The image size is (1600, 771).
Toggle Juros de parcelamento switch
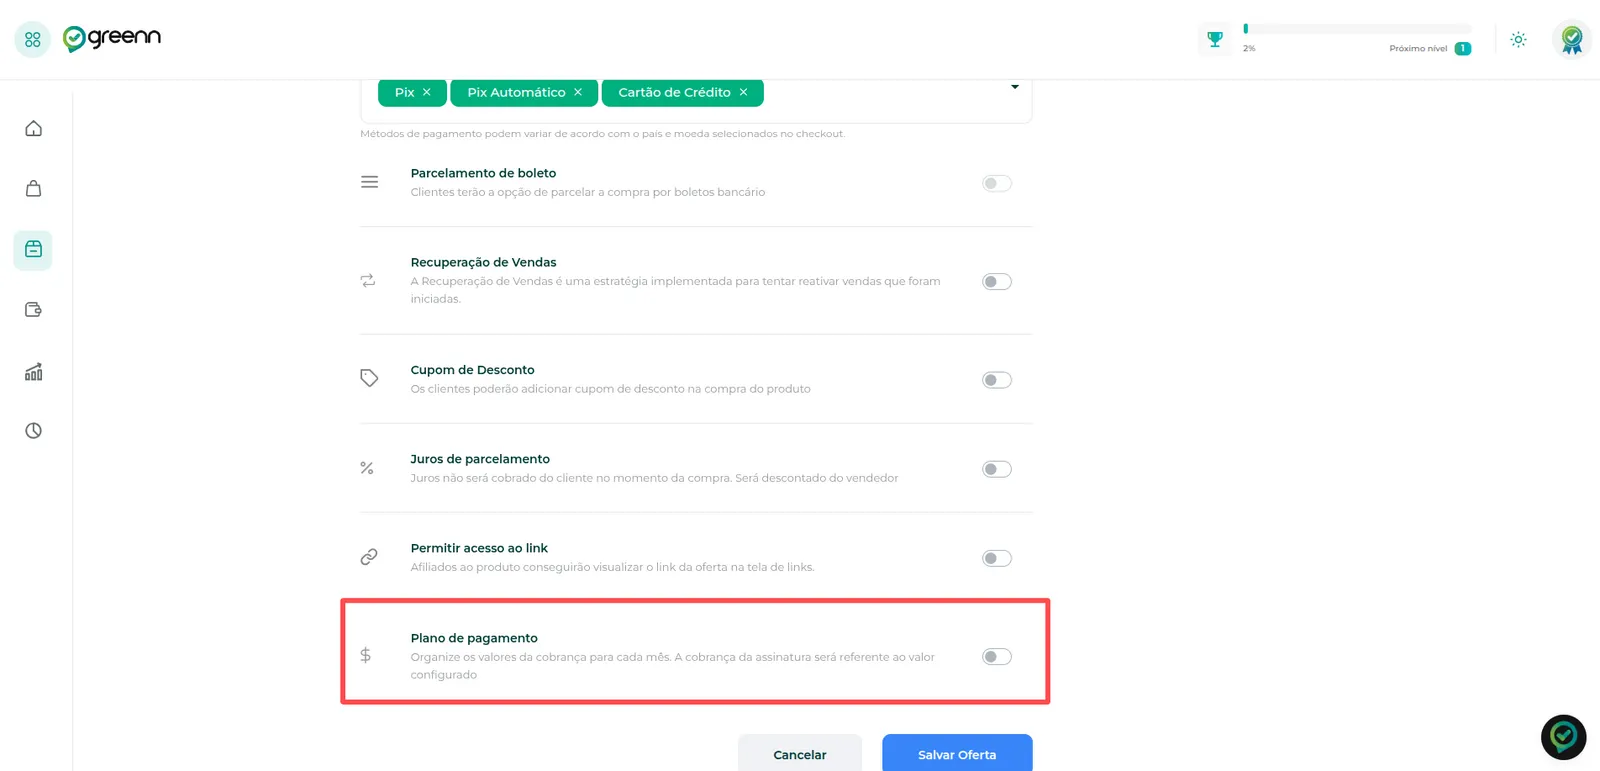997,469
